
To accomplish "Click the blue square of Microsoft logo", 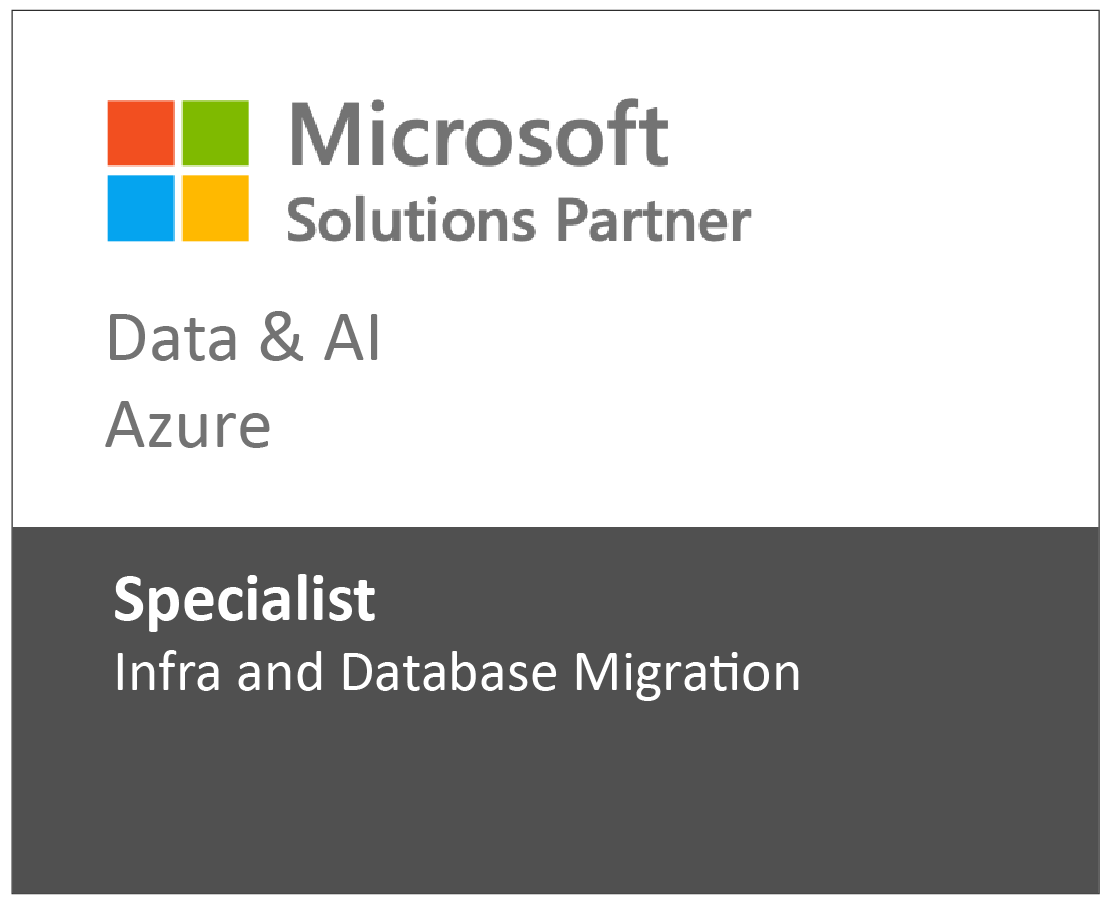I will coord(140,208).
